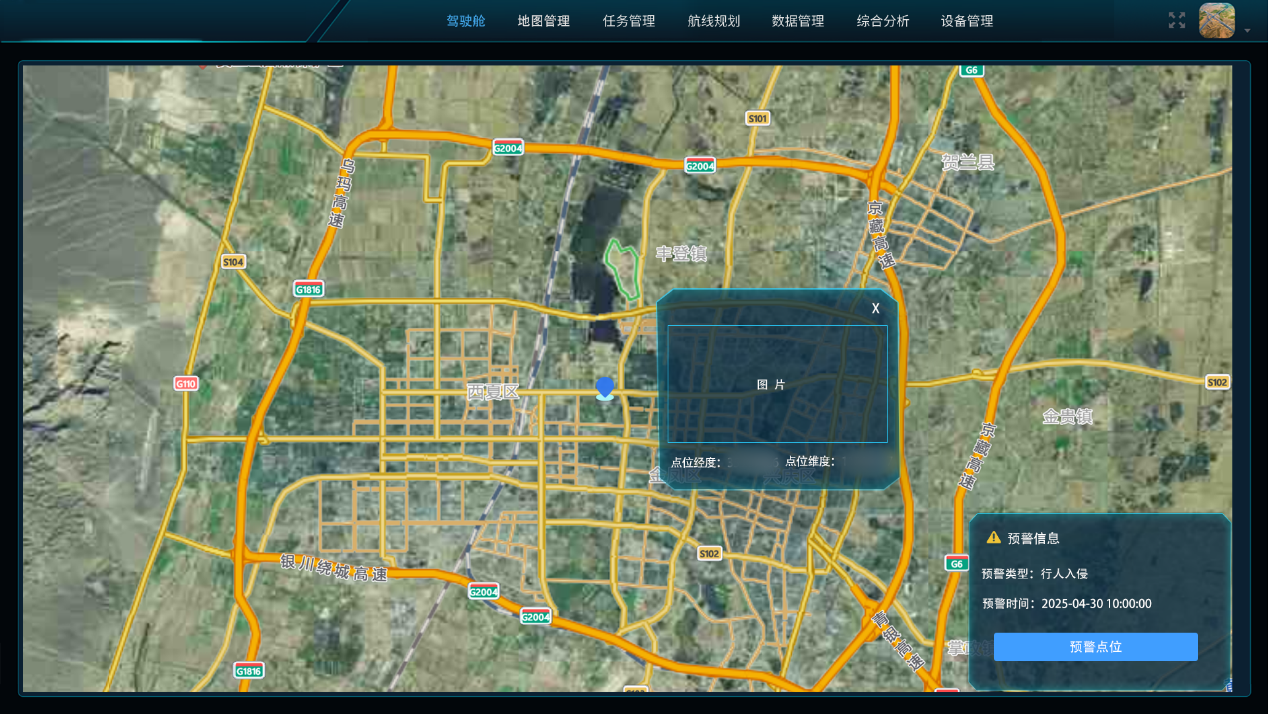Open 航线规划 in the top navigation
Screen dimensions: 1268x714
click(x=714, y=21)
